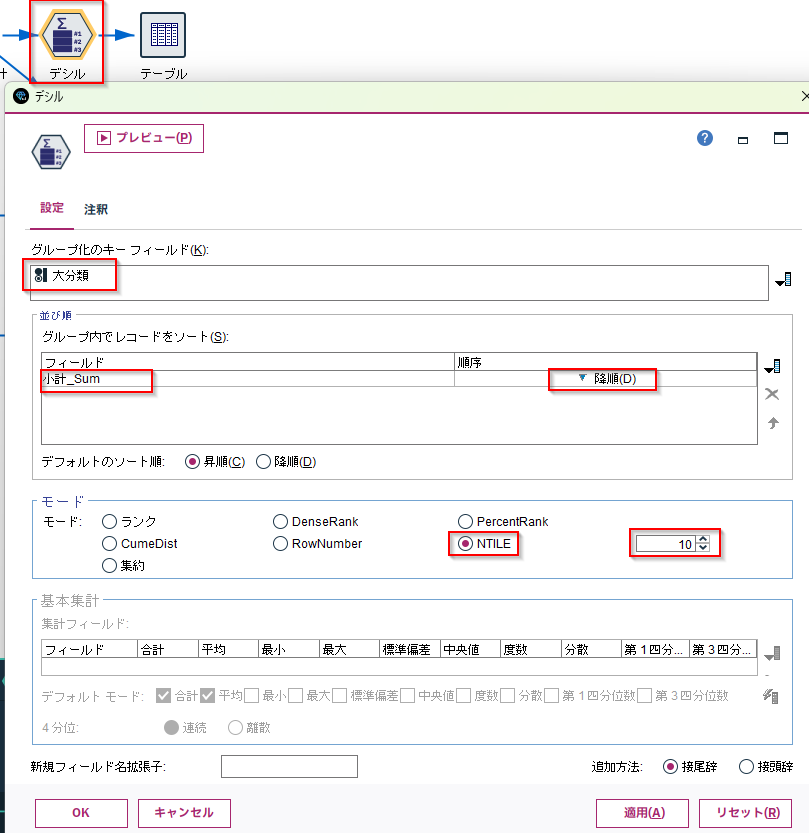Screen dimensions: 809x833
Task: Toggle the 第3四分位数 checkbox
Action: tap(645, 695)
